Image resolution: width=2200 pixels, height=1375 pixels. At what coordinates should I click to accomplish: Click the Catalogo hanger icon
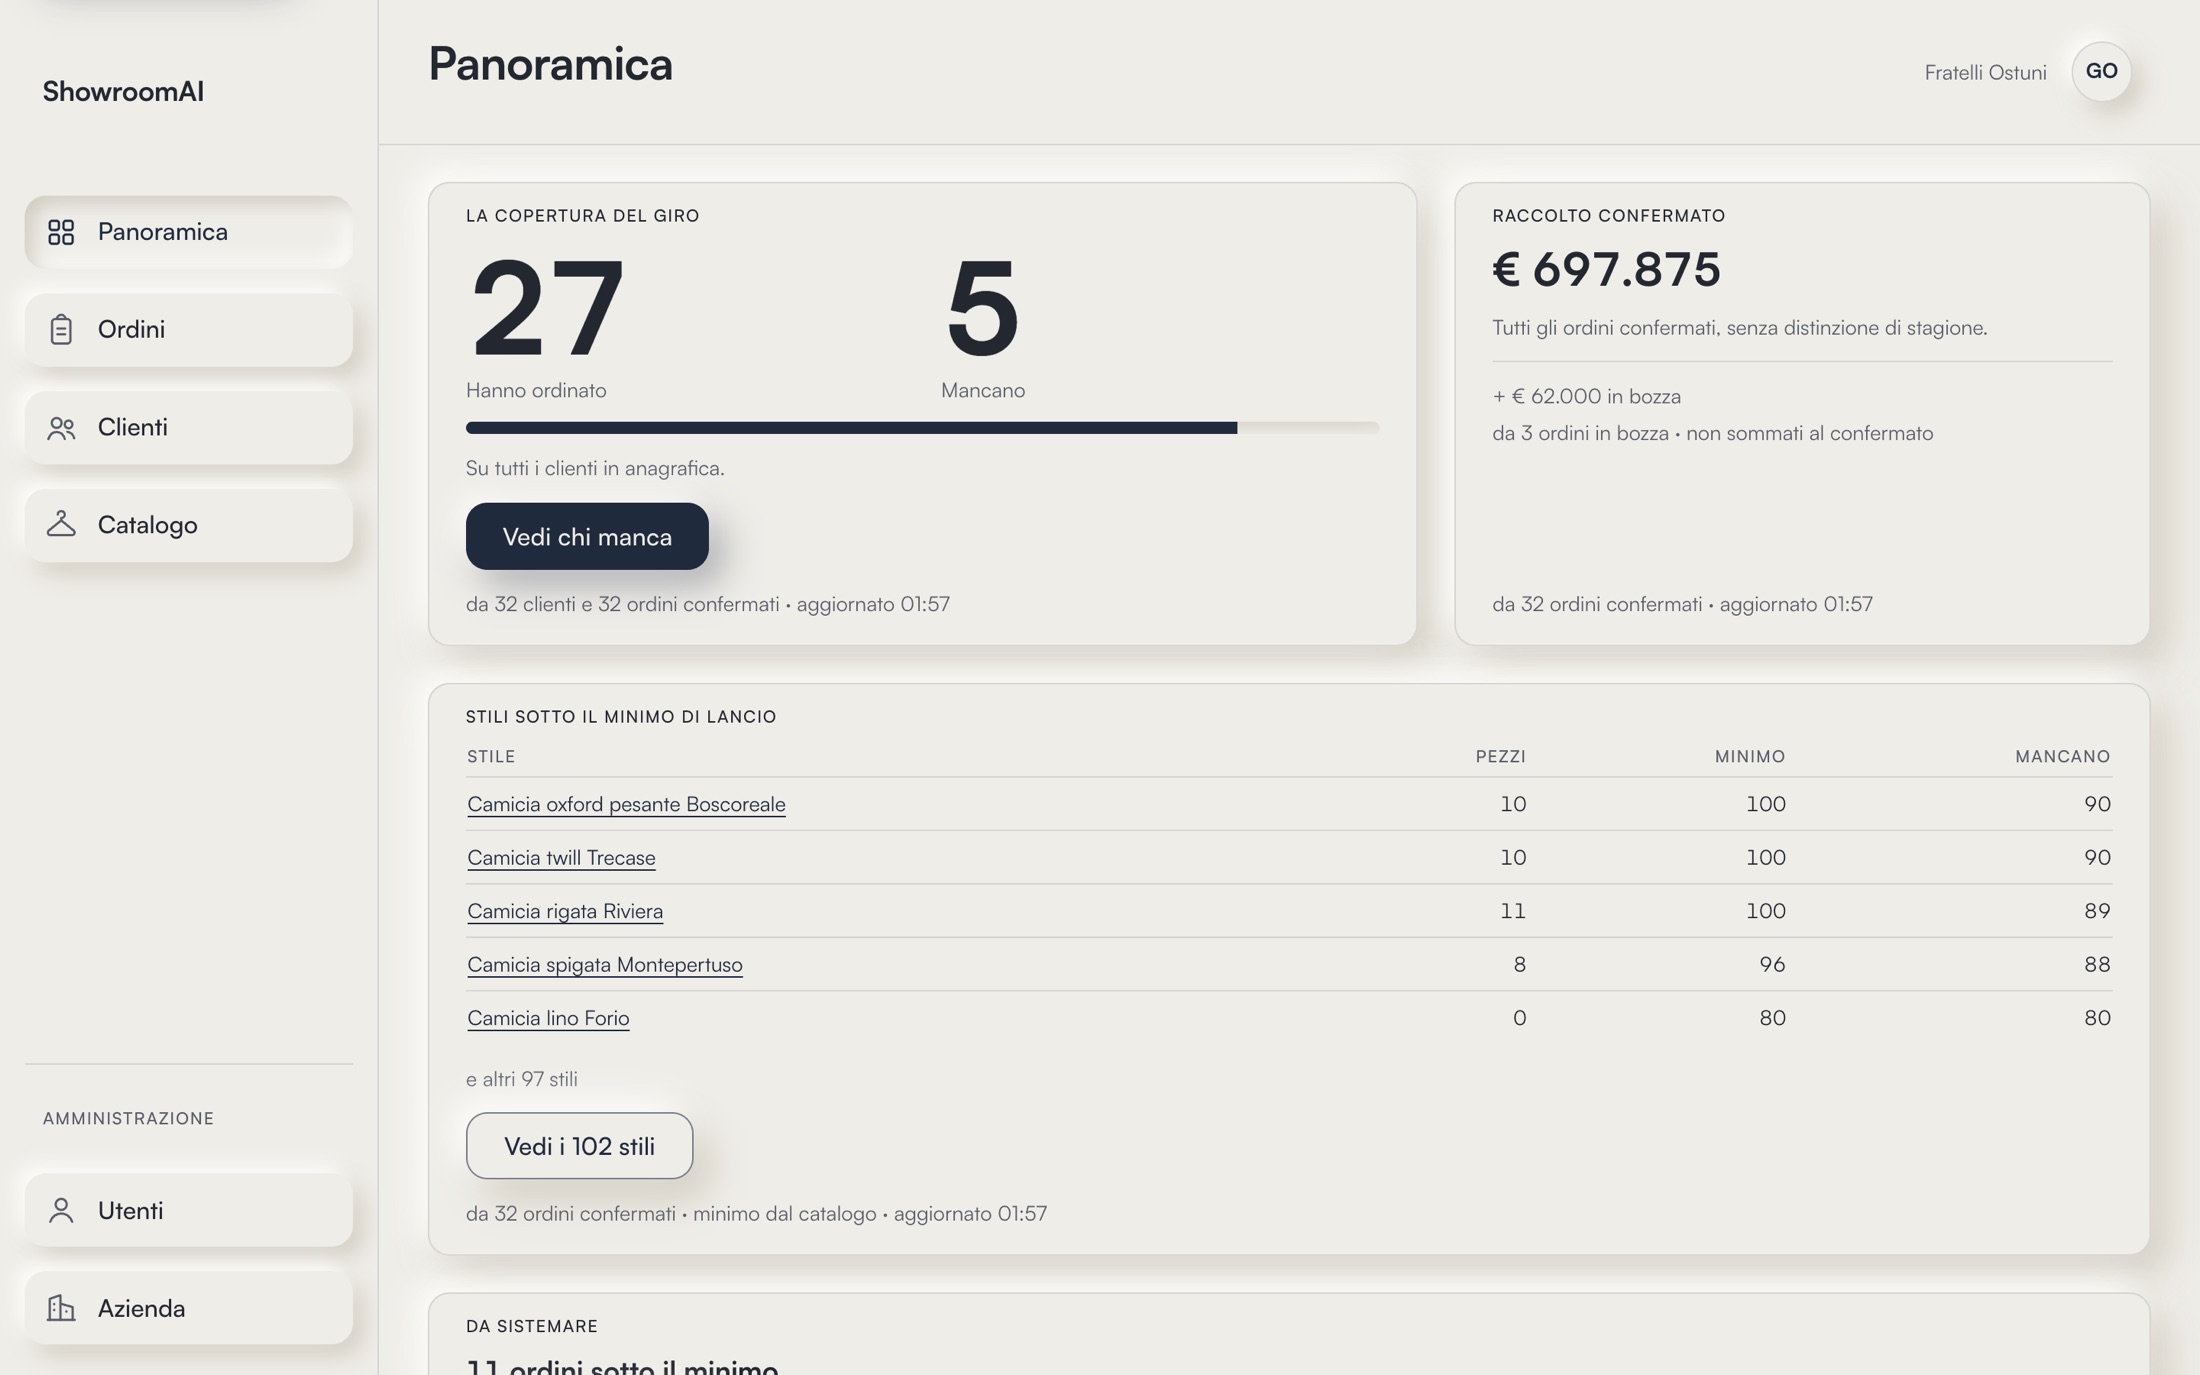(x=61, y=524)
